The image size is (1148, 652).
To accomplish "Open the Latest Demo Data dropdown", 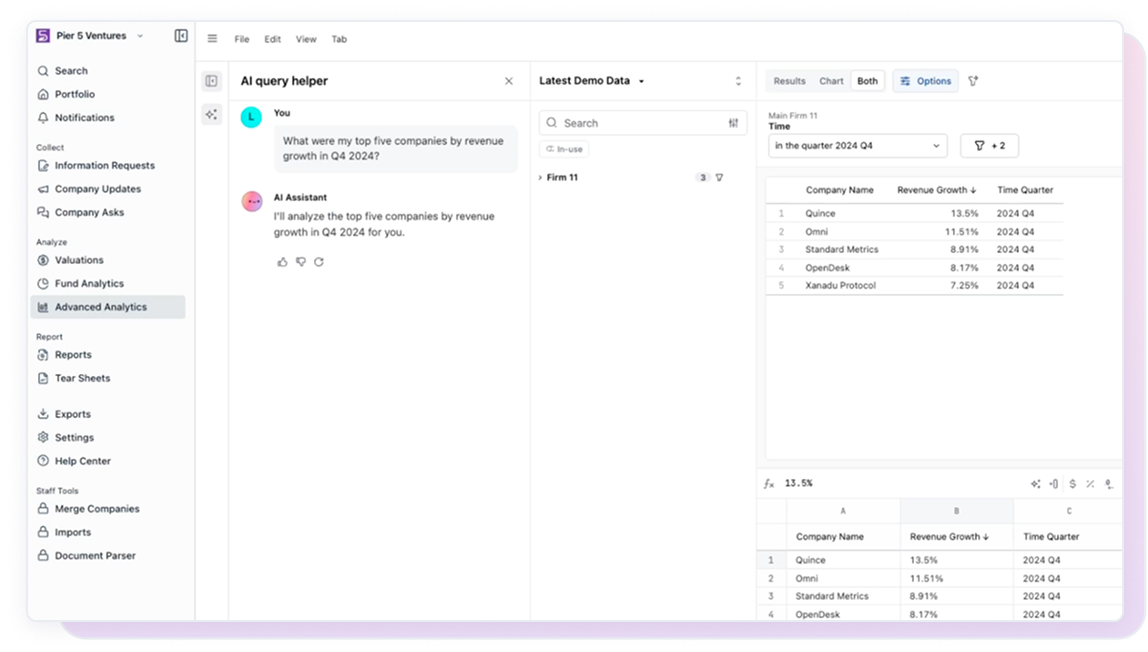I will [x=592, y=81].
